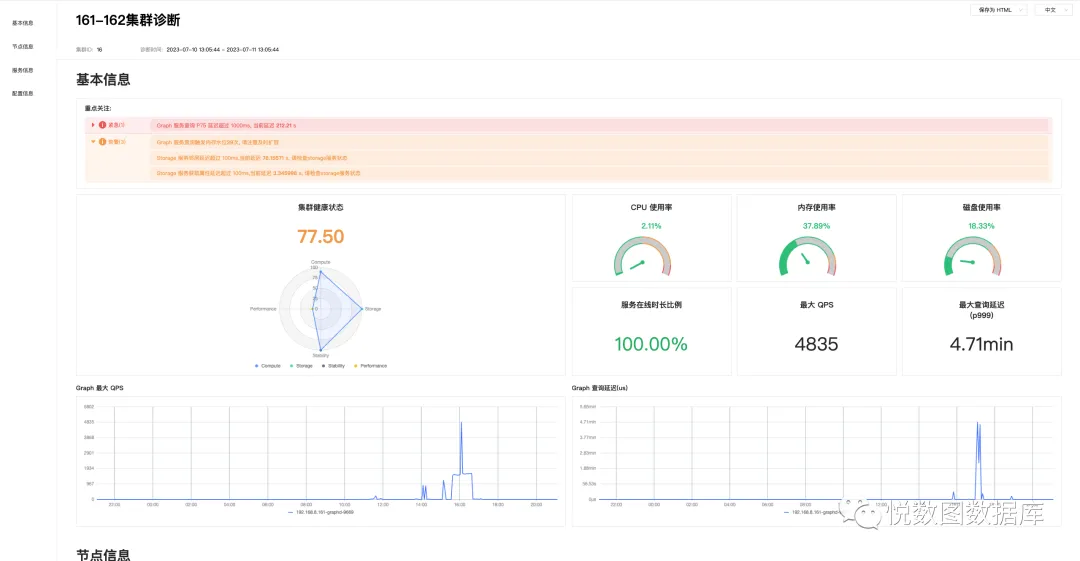Click the 磁盘使用率 gauge

click(x=973, y=256)
